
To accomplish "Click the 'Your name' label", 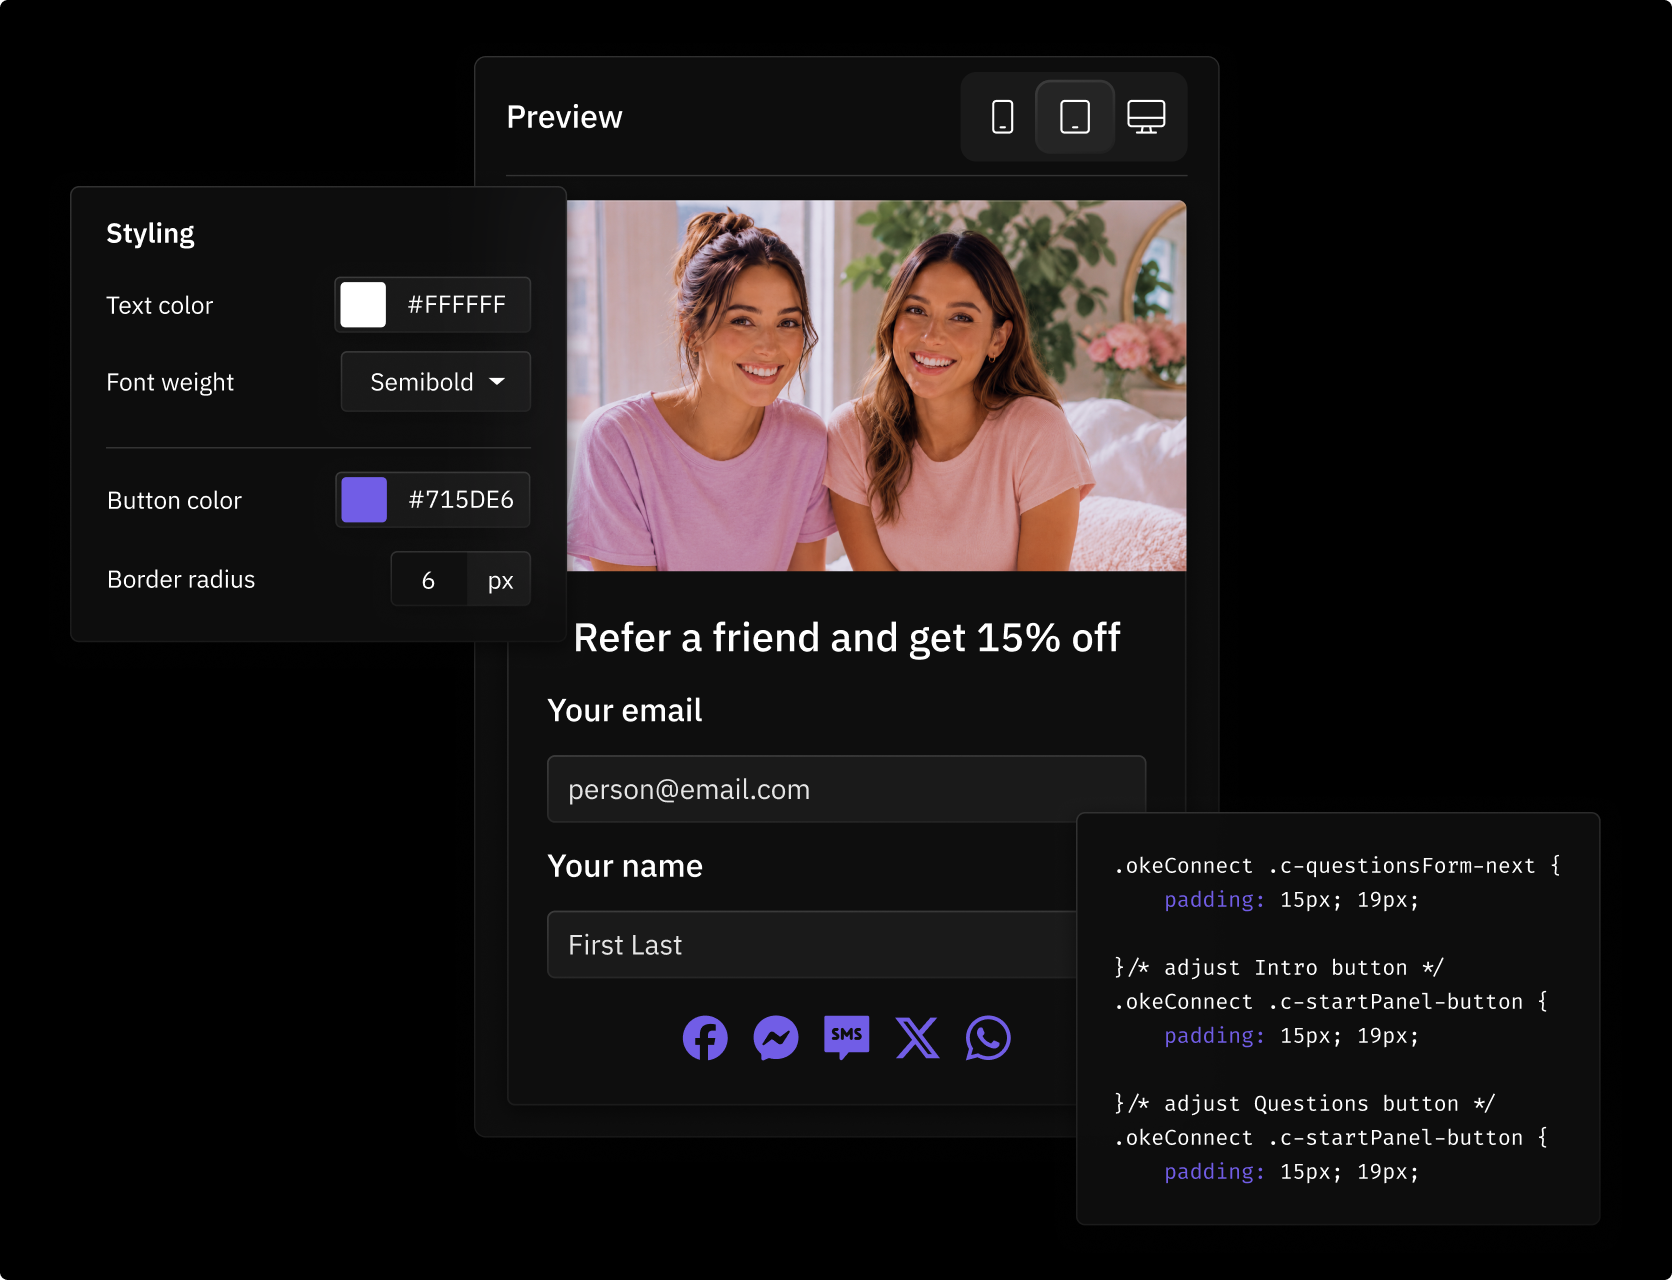I will (625, 866).
